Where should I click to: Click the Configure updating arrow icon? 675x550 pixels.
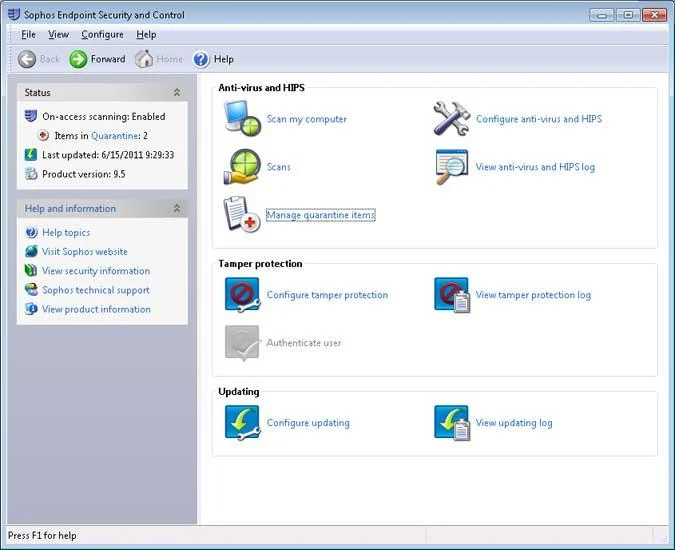point(242,423)
